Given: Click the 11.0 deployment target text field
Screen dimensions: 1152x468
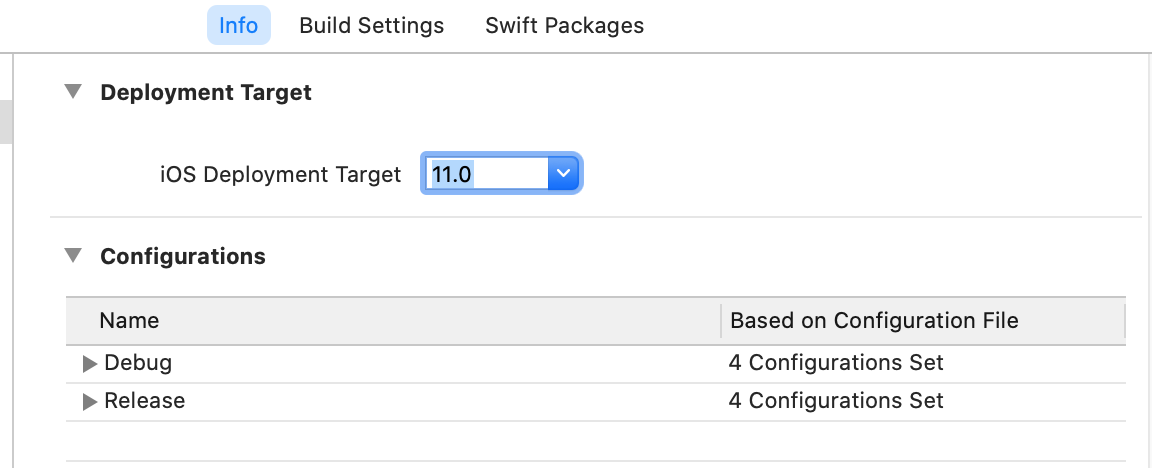Looking at the screenshot, I should [x=485, y=174].
